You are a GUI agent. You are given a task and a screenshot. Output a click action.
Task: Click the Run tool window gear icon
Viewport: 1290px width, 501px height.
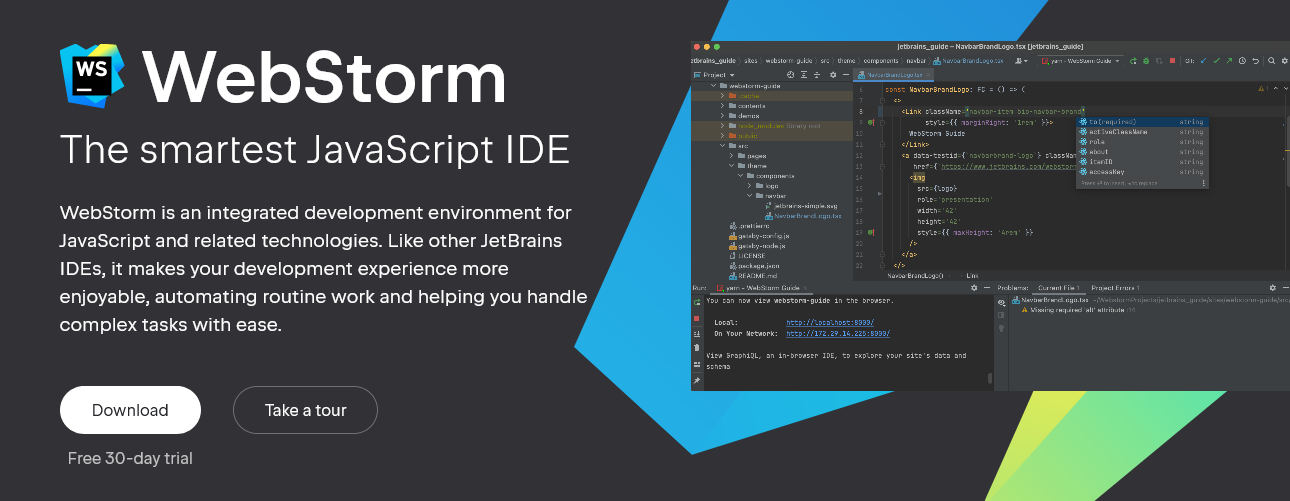click(x=974, y=288)
